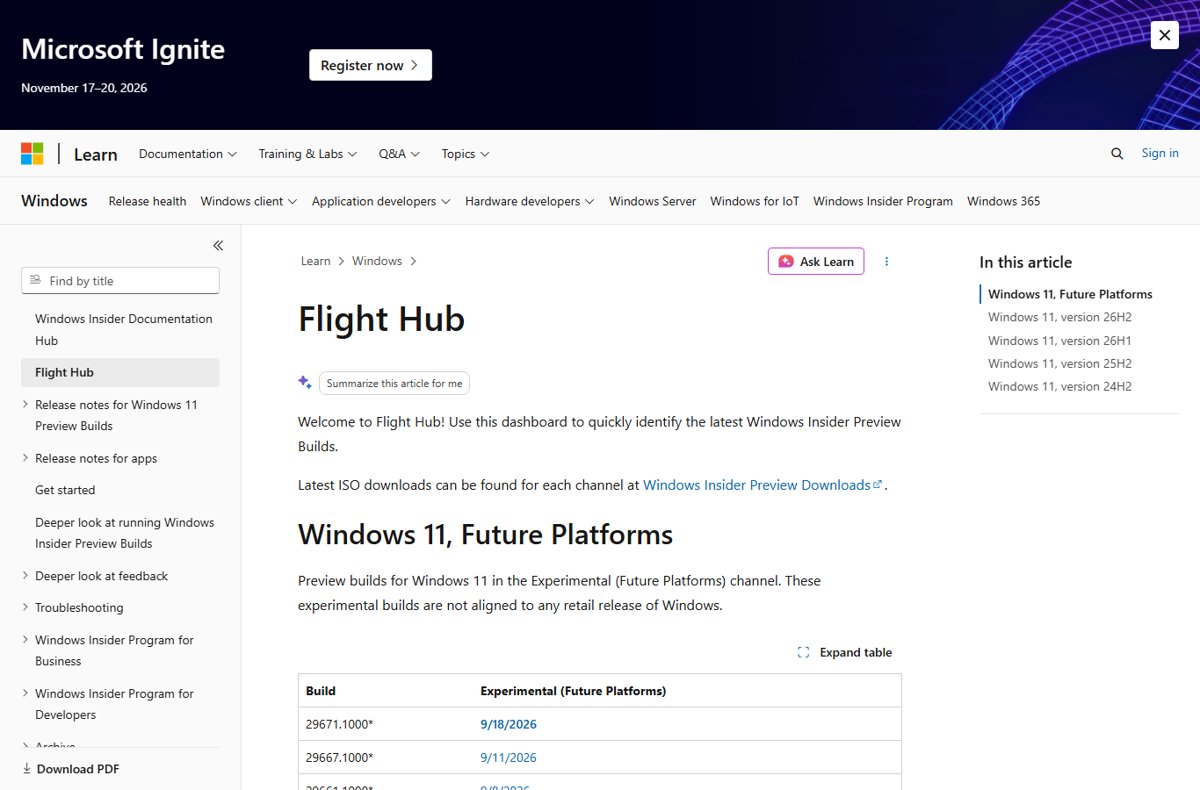1200x790 pixels.
Task: Open the 9/11/2026 build date link
Action: [508, 758]
